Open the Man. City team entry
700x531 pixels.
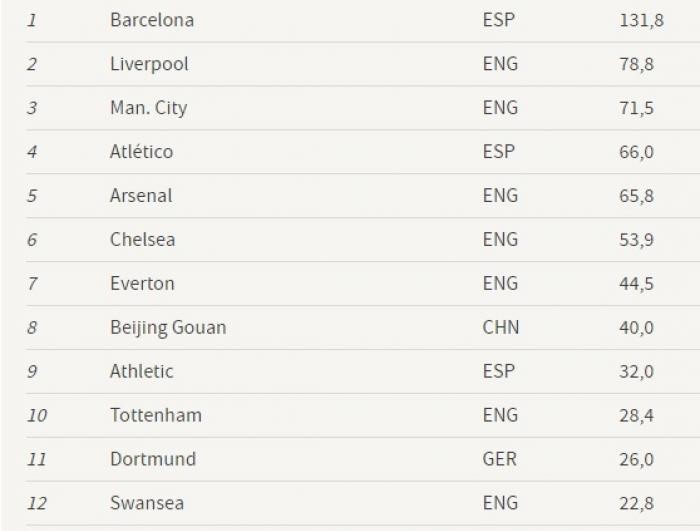click(x=149, y=108)
